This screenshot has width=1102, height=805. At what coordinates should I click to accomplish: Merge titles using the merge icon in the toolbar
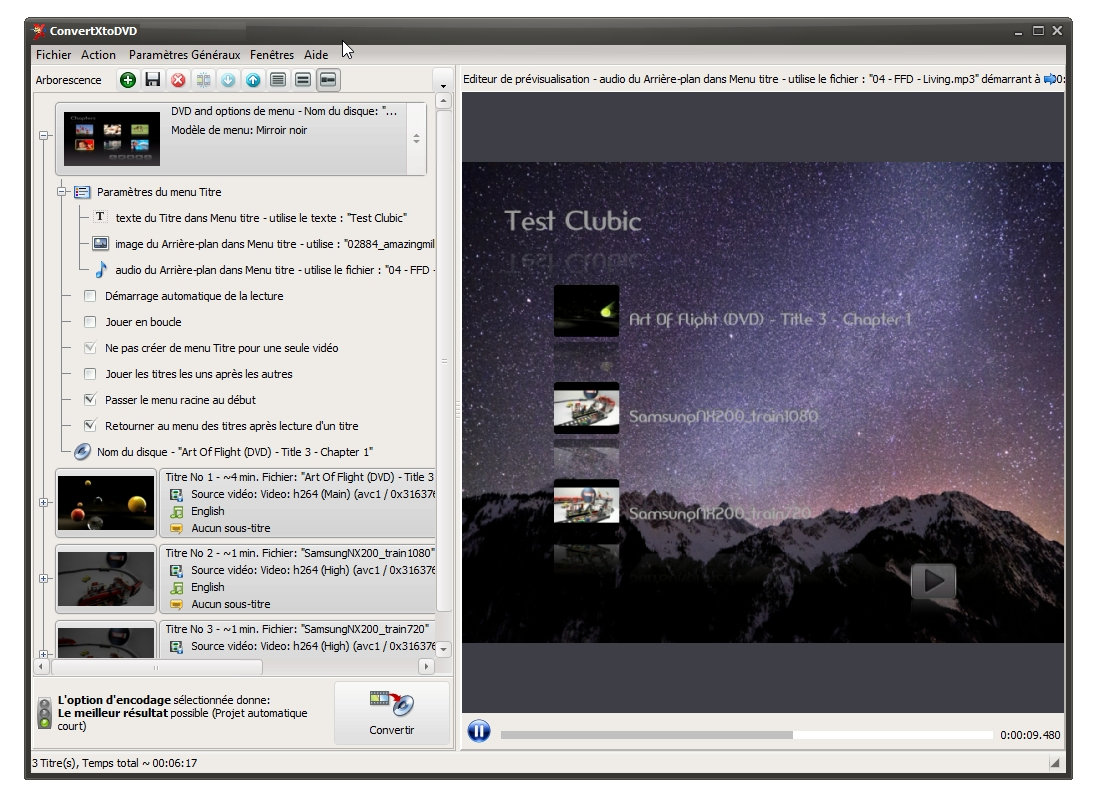point(202,80)
